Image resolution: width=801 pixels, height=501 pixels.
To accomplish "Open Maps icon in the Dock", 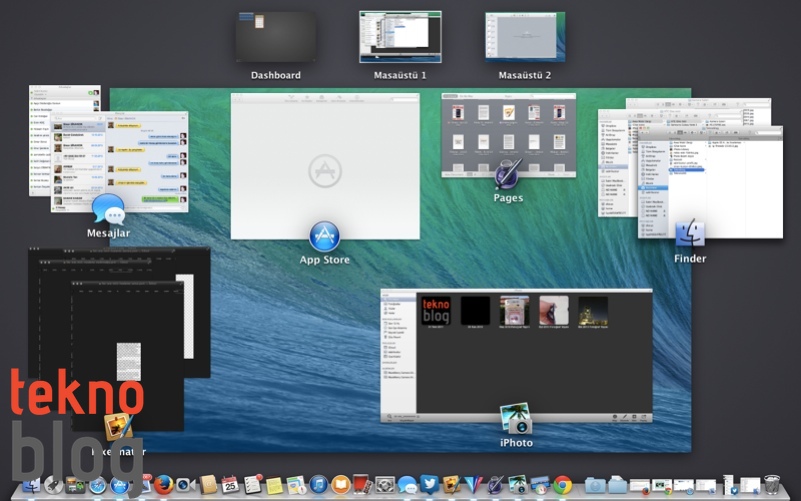I will (296, 485).
